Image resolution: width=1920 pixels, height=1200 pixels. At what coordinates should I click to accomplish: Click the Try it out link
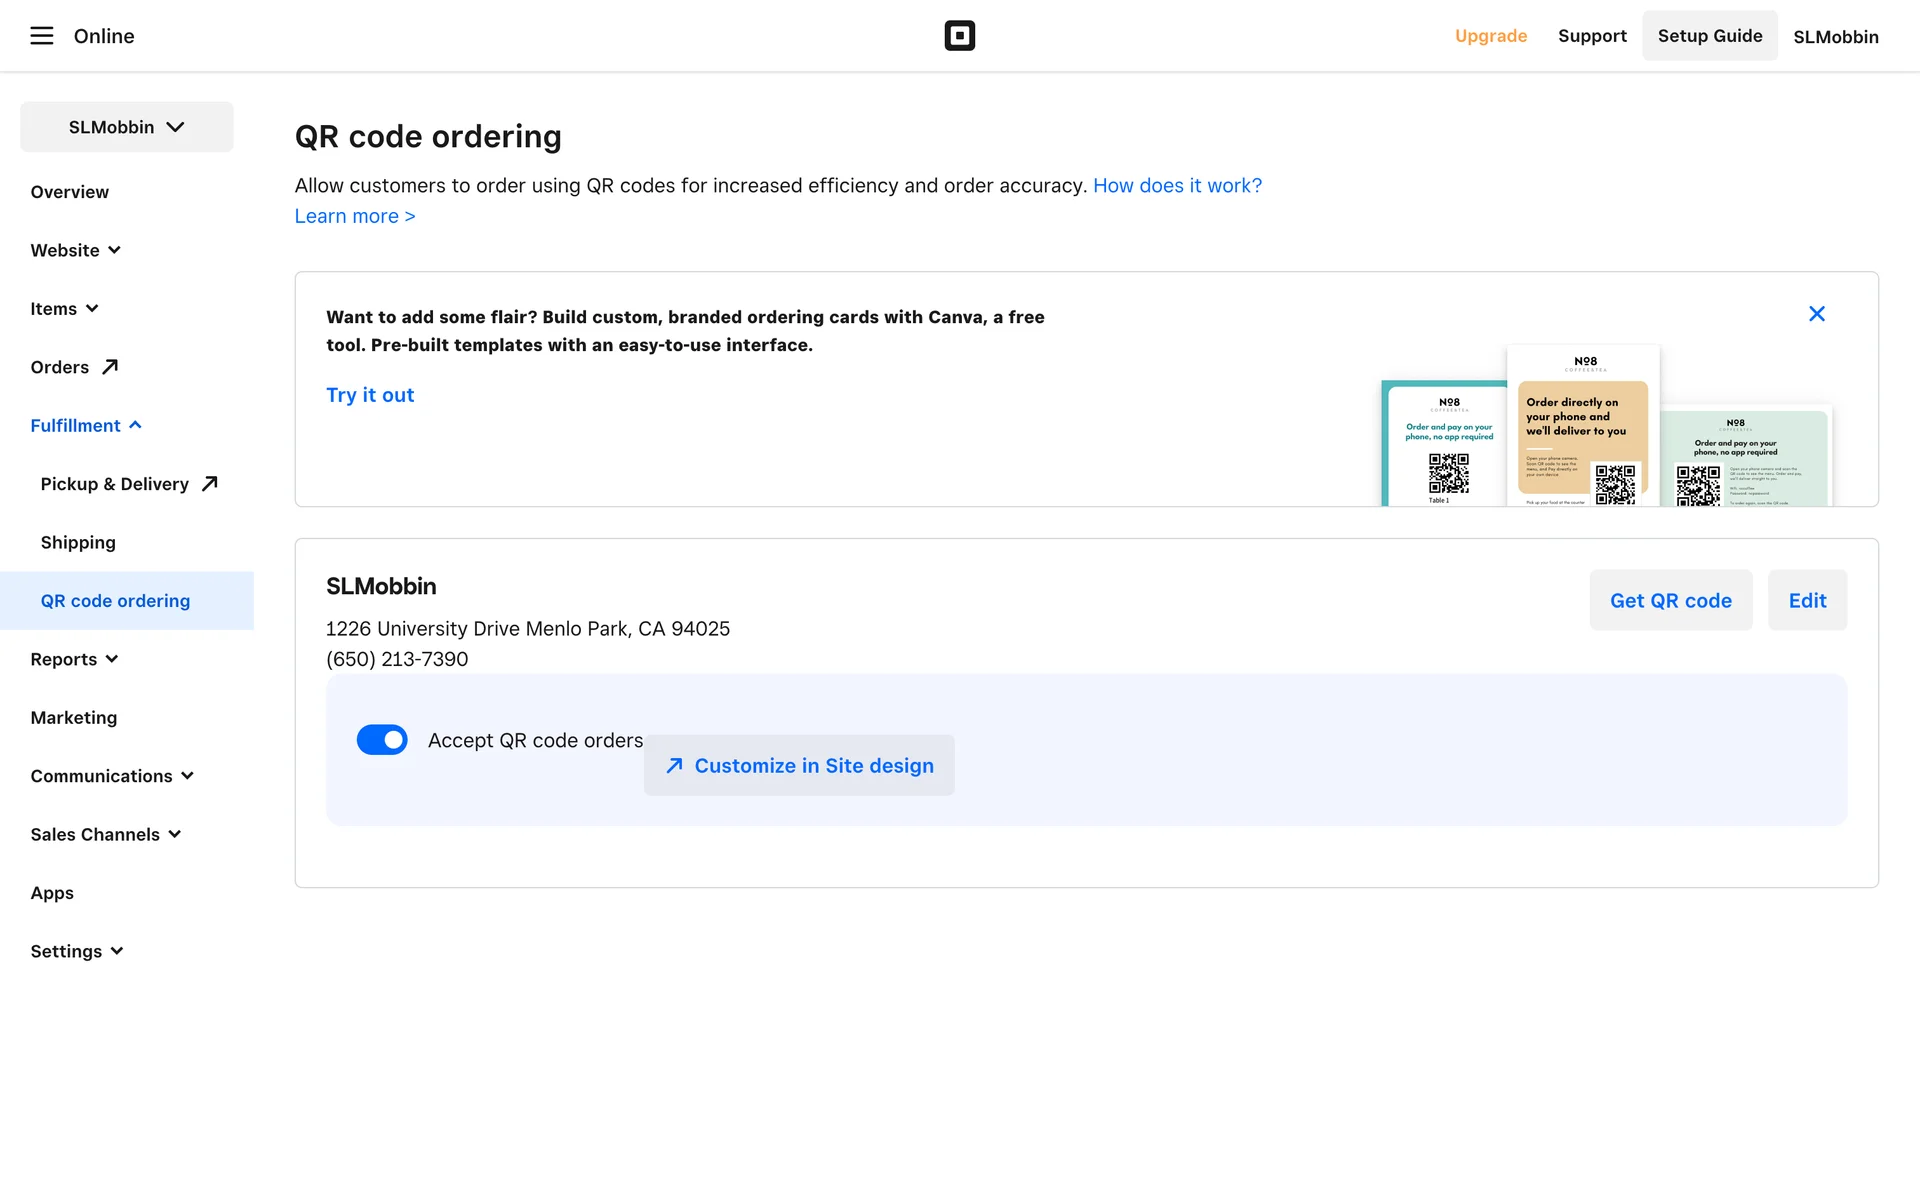pyautogui.click(x=370, y=395)
